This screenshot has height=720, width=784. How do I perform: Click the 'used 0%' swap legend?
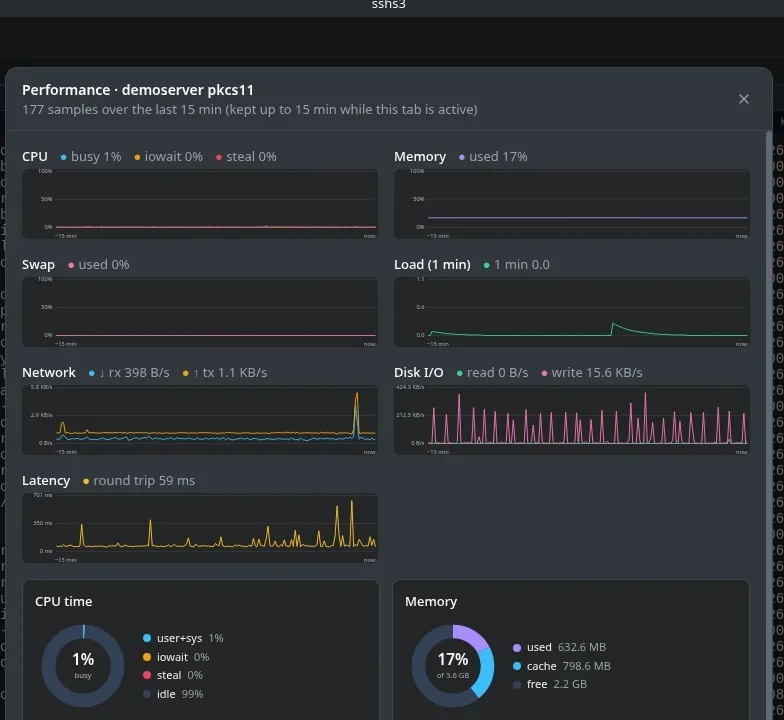coord(98,264)
